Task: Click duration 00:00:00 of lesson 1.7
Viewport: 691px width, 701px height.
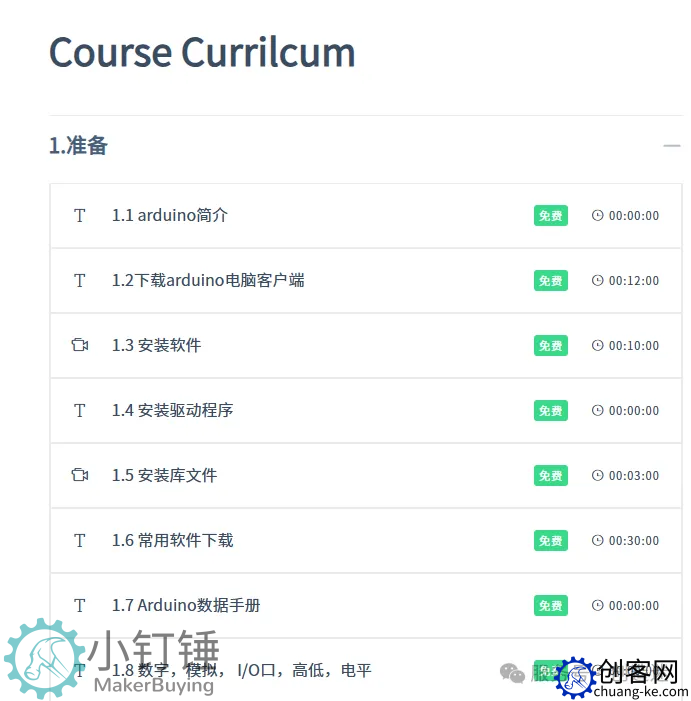Action: 634,605
